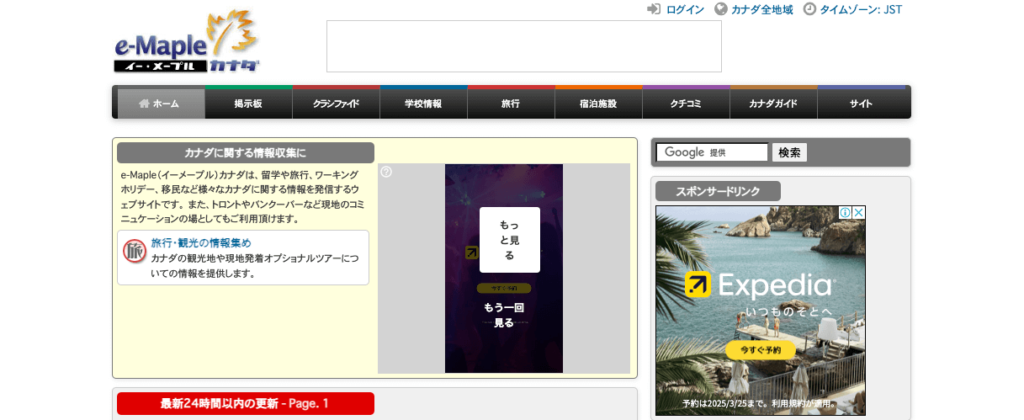Open the カナダ全地域 region link
This screenshot has height=420, width=1024.
[x=762, y=9]
